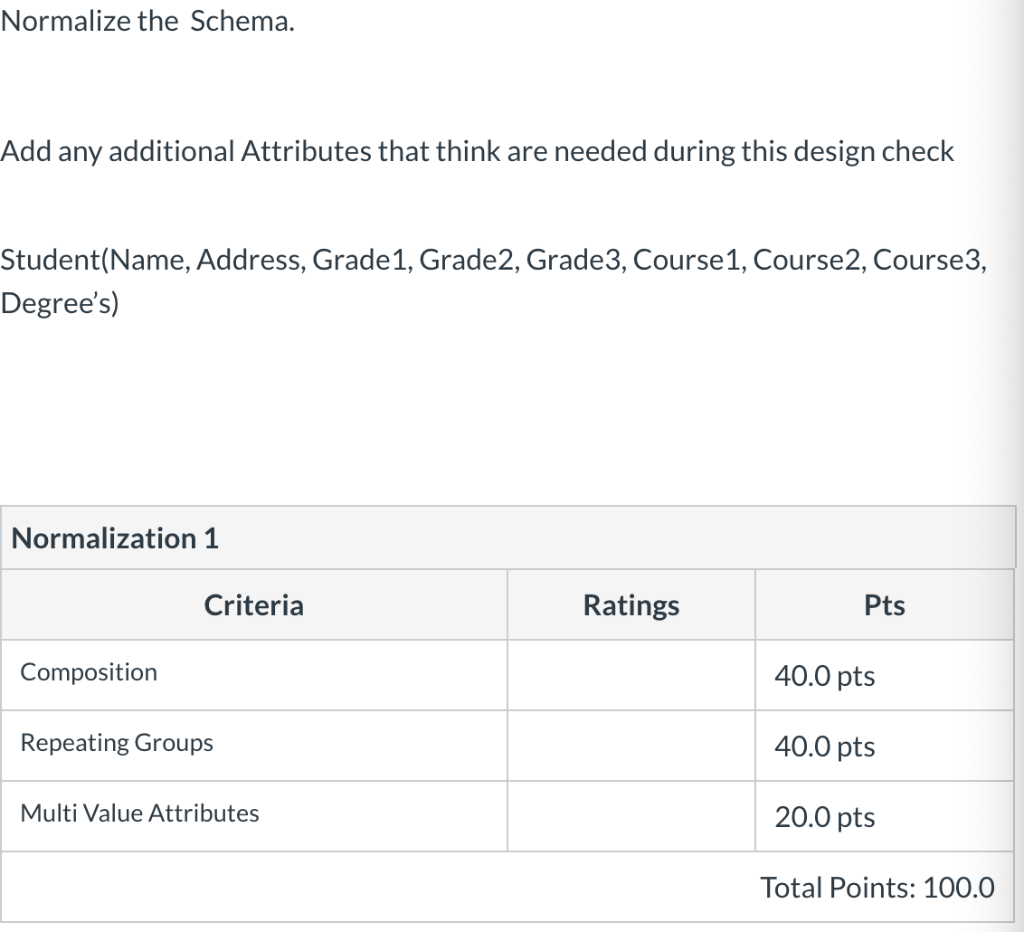This screenshot has width=1024, height=932.
Task: Click the Ratings cell for Multi Value Attributes
Action: coord(630,816)
